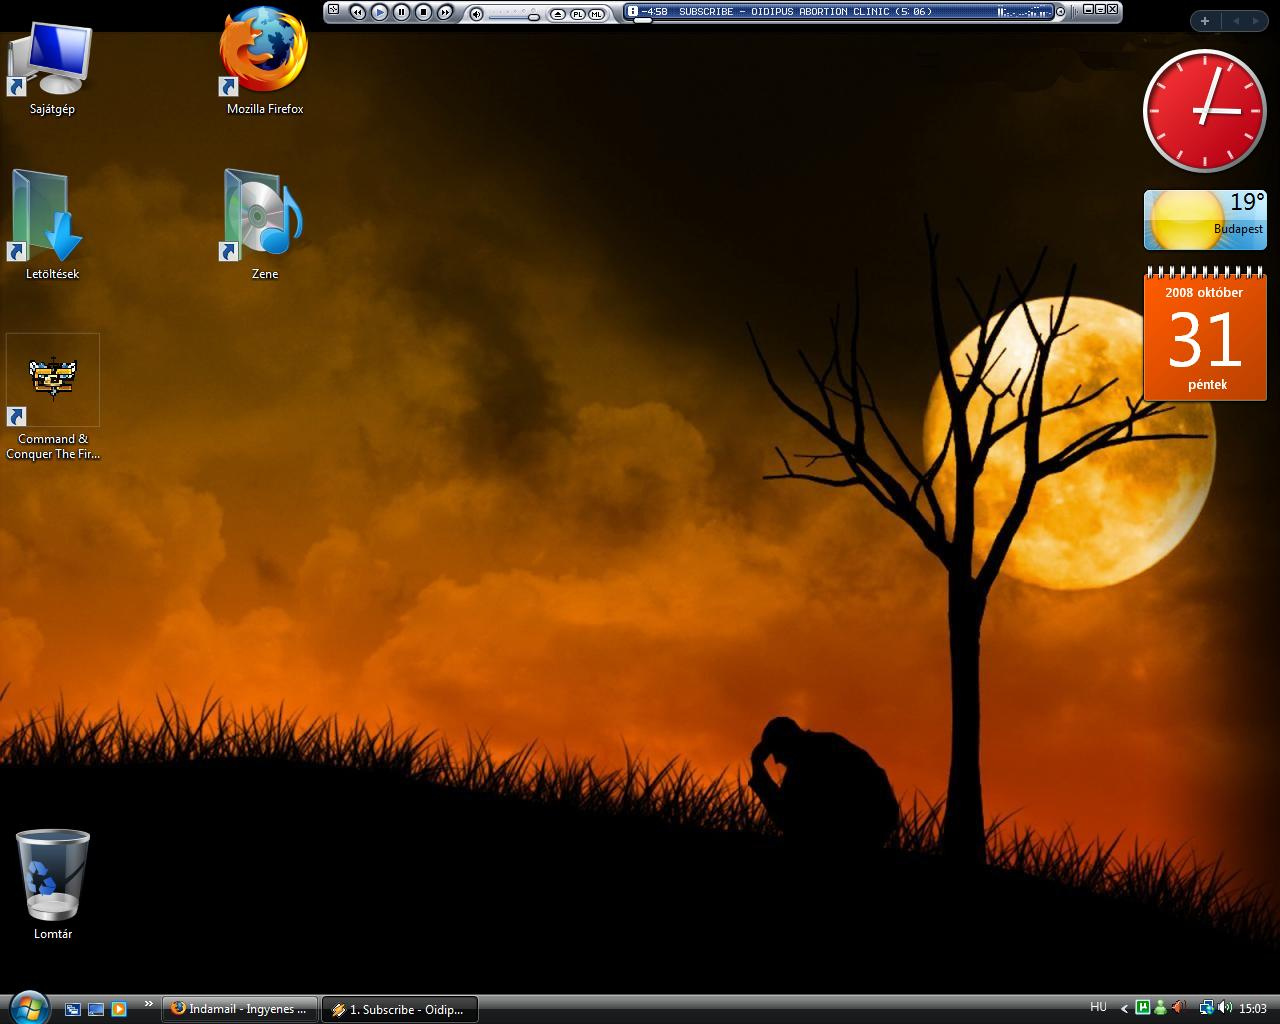Image resolution: width=1280 pixels, height=1024 pixels.
Task: Toggle the Winamp media library ML button
Action: pyautogui.click(x=596, y=14)
